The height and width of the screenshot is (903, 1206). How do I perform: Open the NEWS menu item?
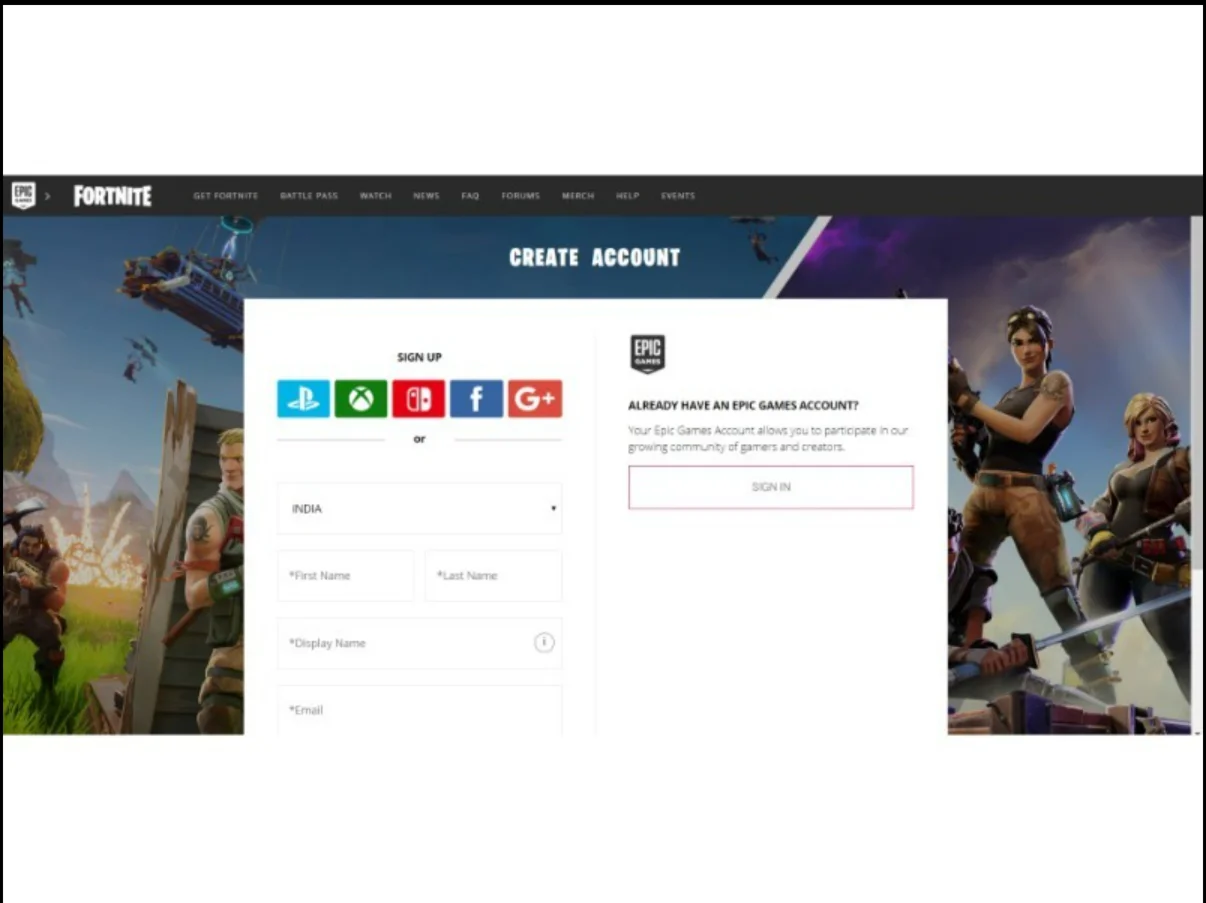click(x=426, y=196)
